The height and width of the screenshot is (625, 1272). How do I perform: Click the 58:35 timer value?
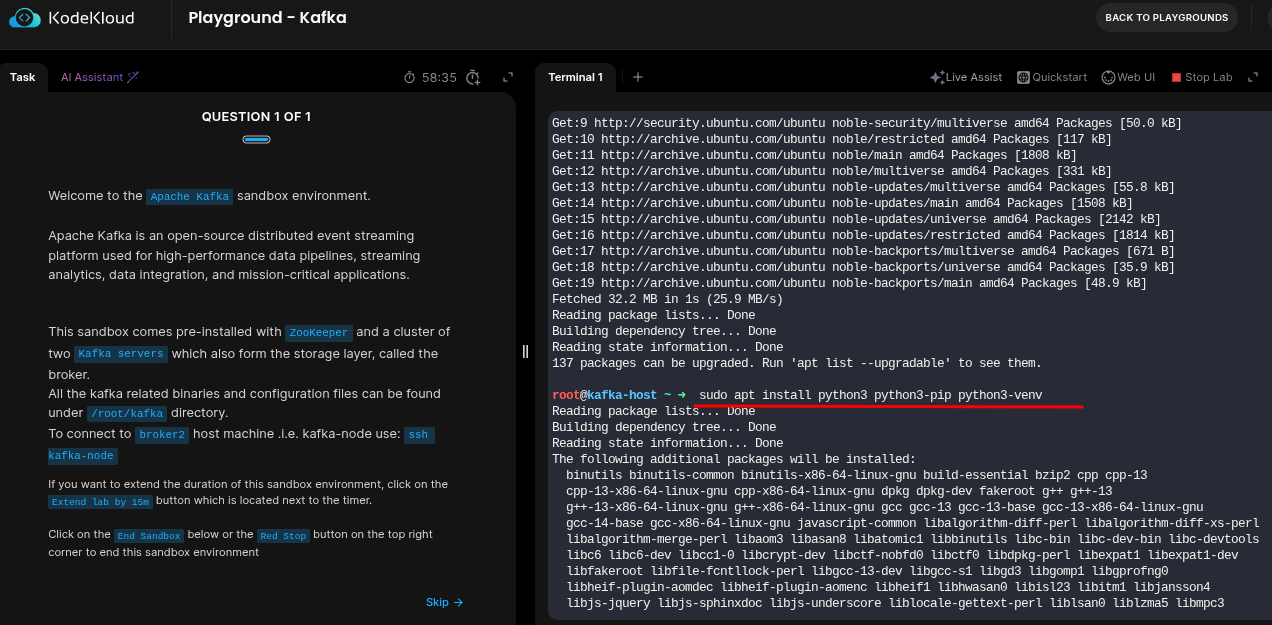pos(439,77)
